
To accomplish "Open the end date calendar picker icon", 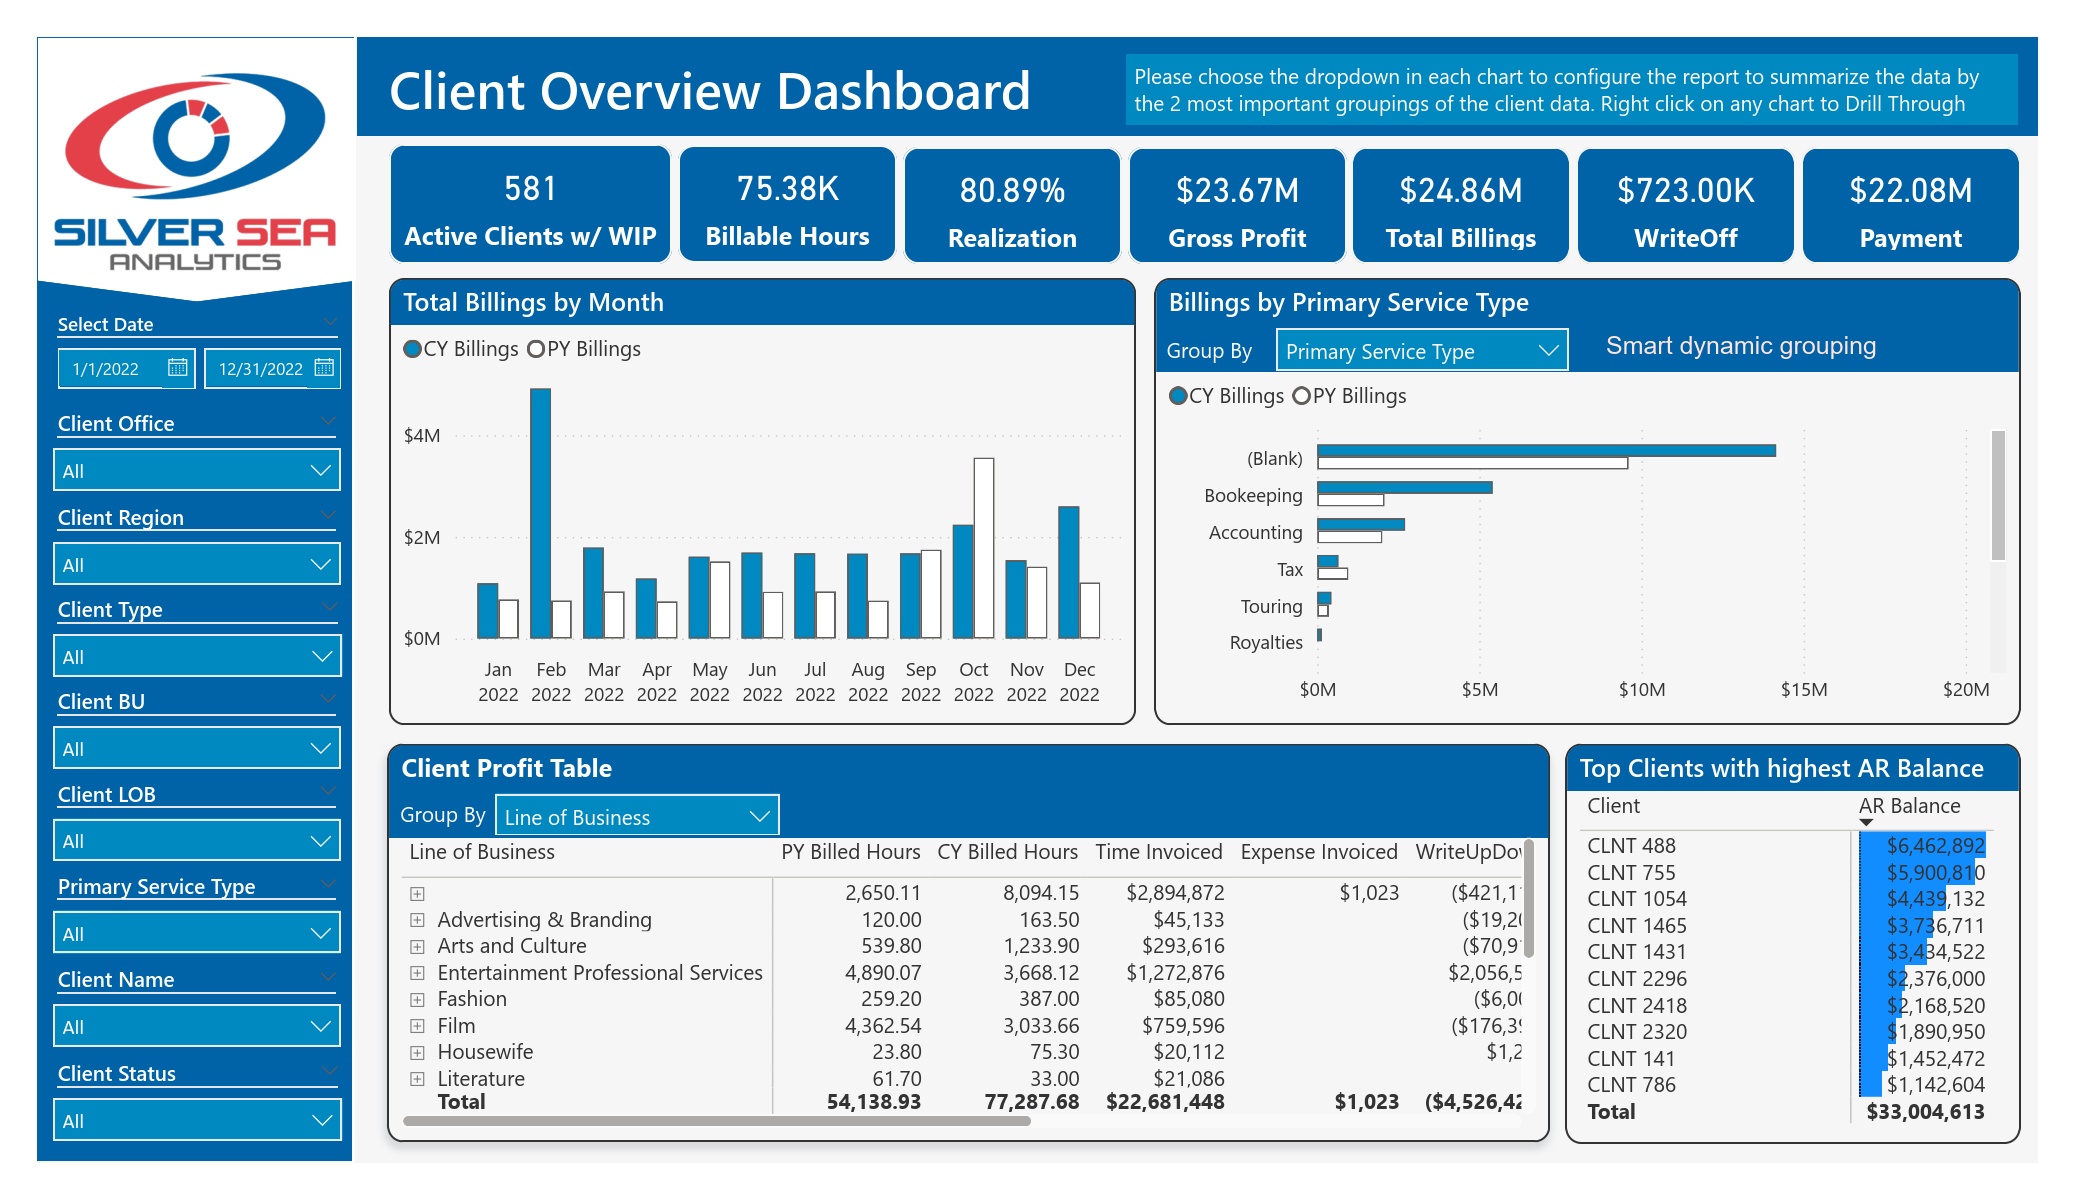I will (323, 367).
